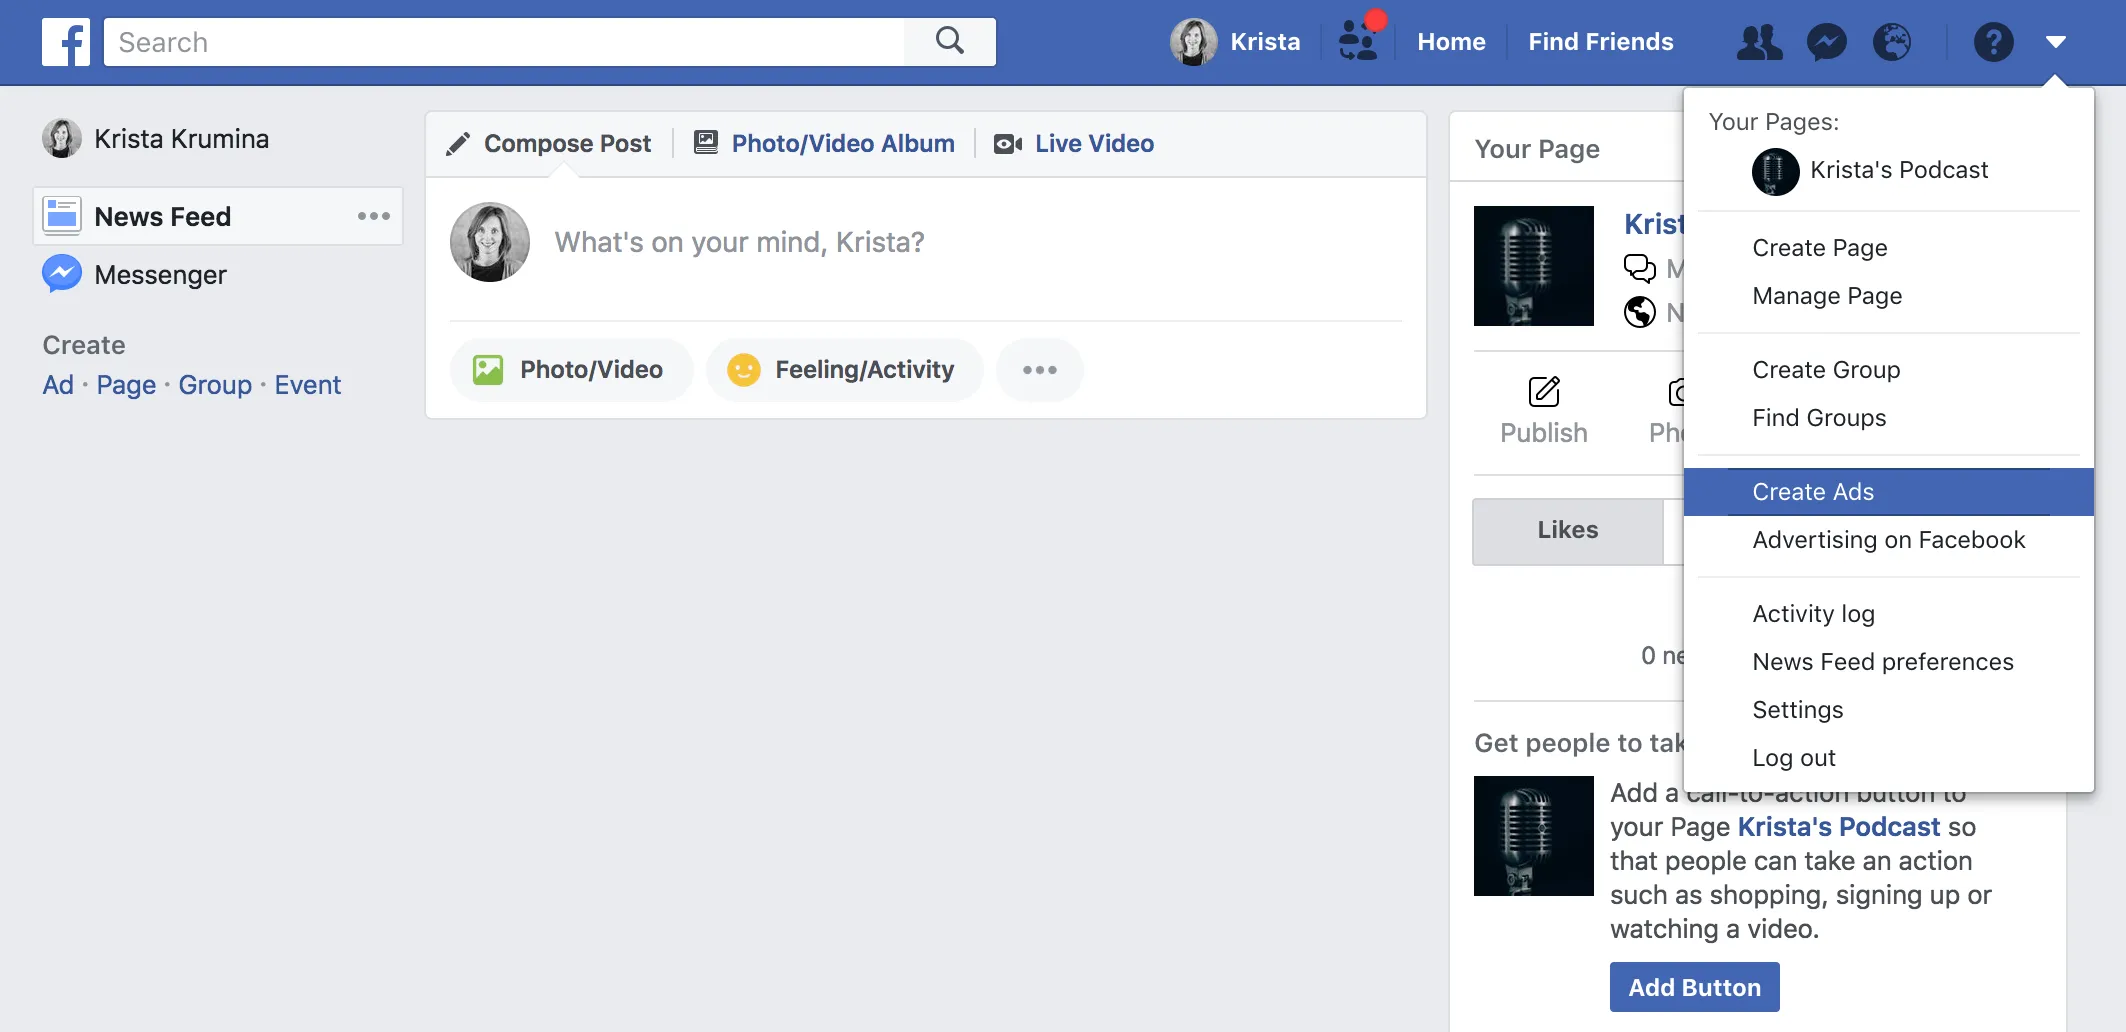Image resolution: width=2126 pixels, height=1032 pixels.
Task: Click the Find Friends link
Action: pos(1601,42)
